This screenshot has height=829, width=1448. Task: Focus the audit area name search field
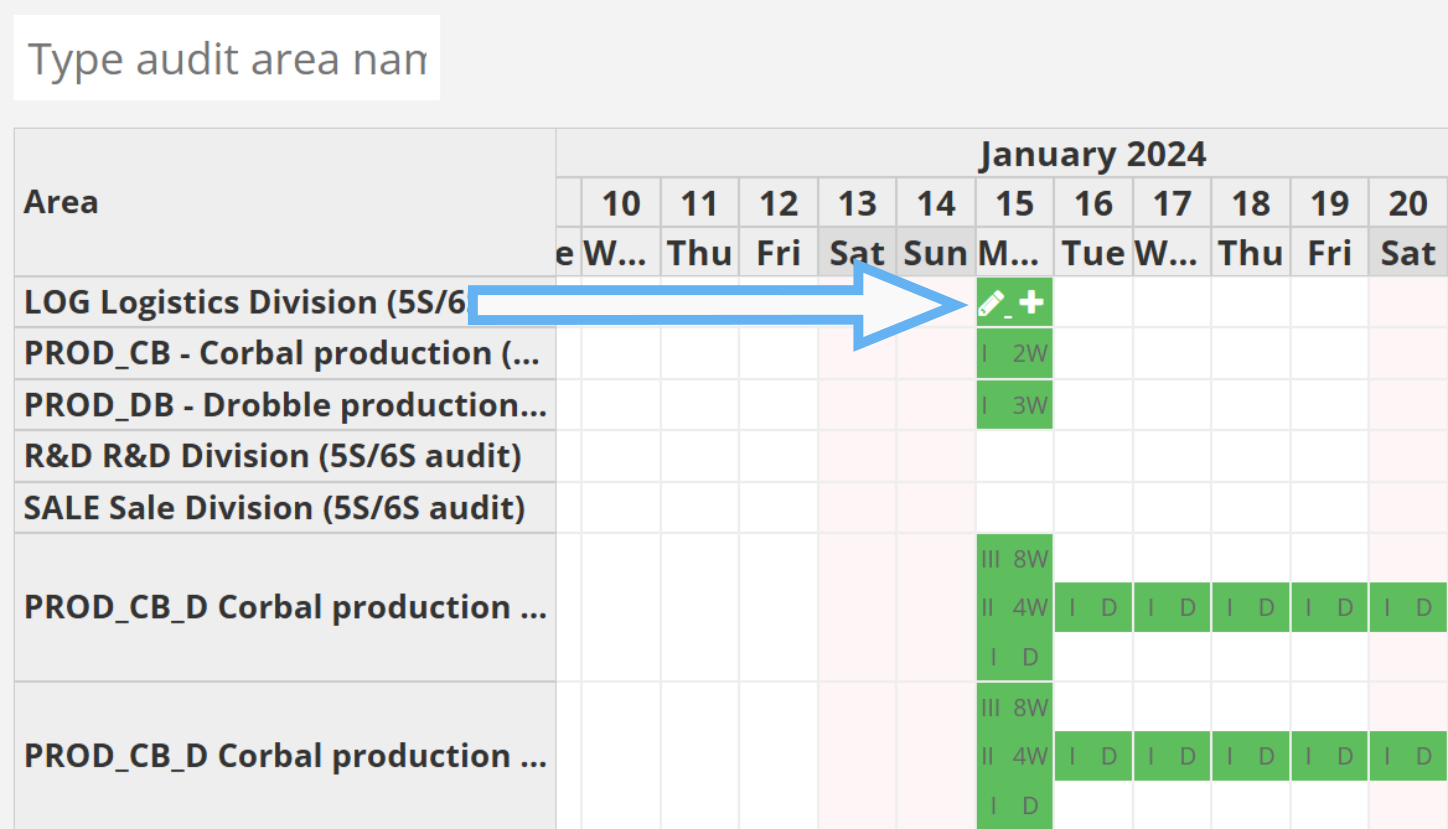click(227, 59)
